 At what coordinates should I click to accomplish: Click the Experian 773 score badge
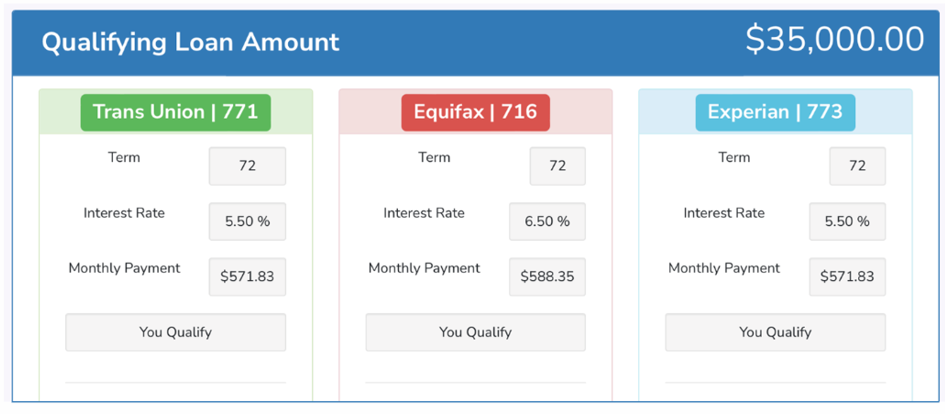pos(775,112)
